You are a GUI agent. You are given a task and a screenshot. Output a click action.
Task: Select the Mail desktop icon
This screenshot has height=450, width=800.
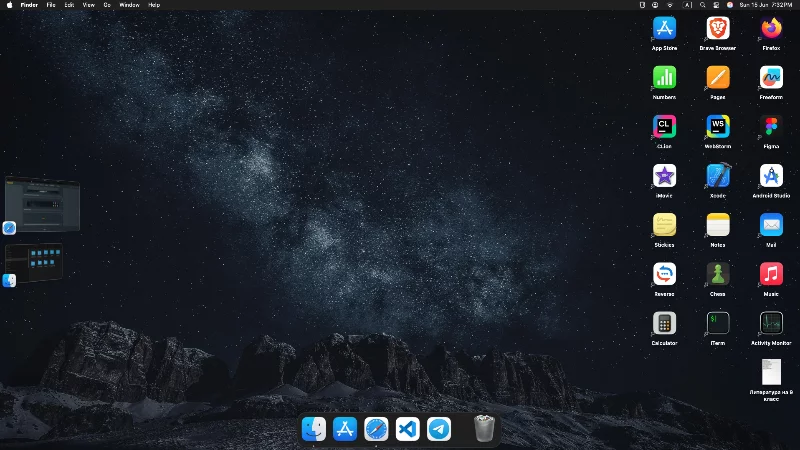pos(771,225)
